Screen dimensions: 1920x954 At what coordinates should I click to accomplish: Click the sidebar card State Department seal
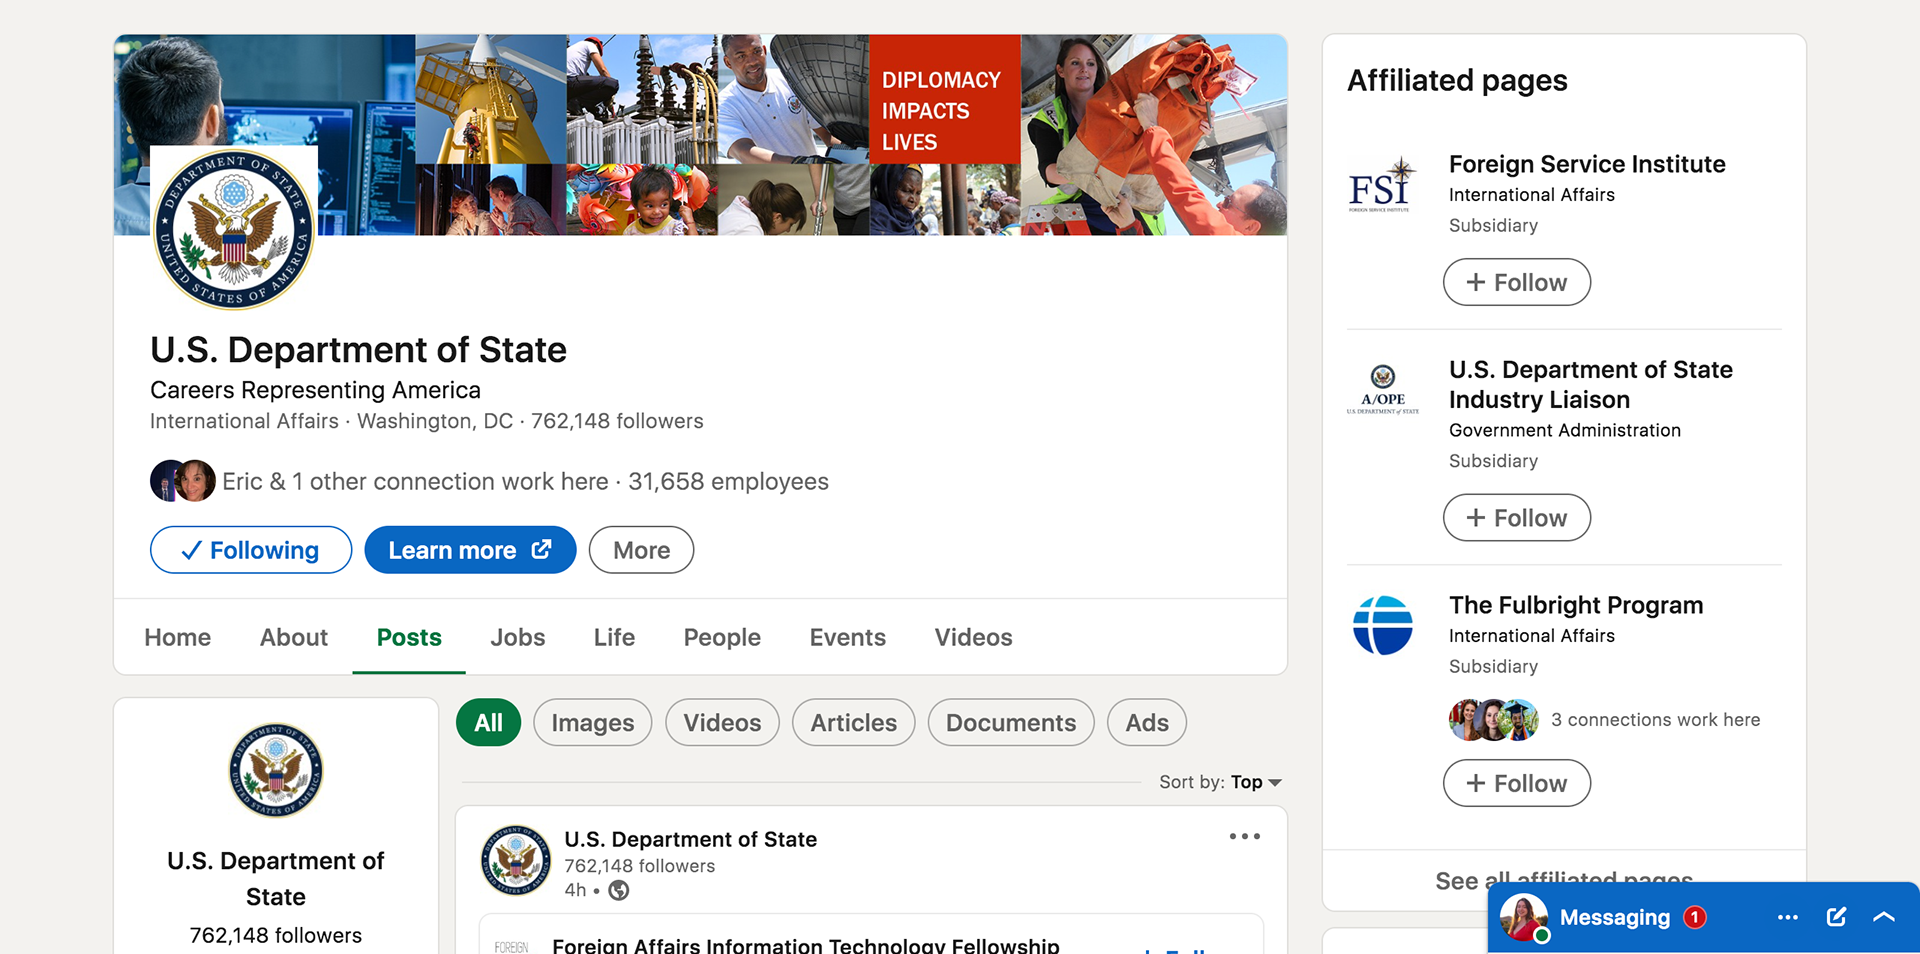point(276,770)
